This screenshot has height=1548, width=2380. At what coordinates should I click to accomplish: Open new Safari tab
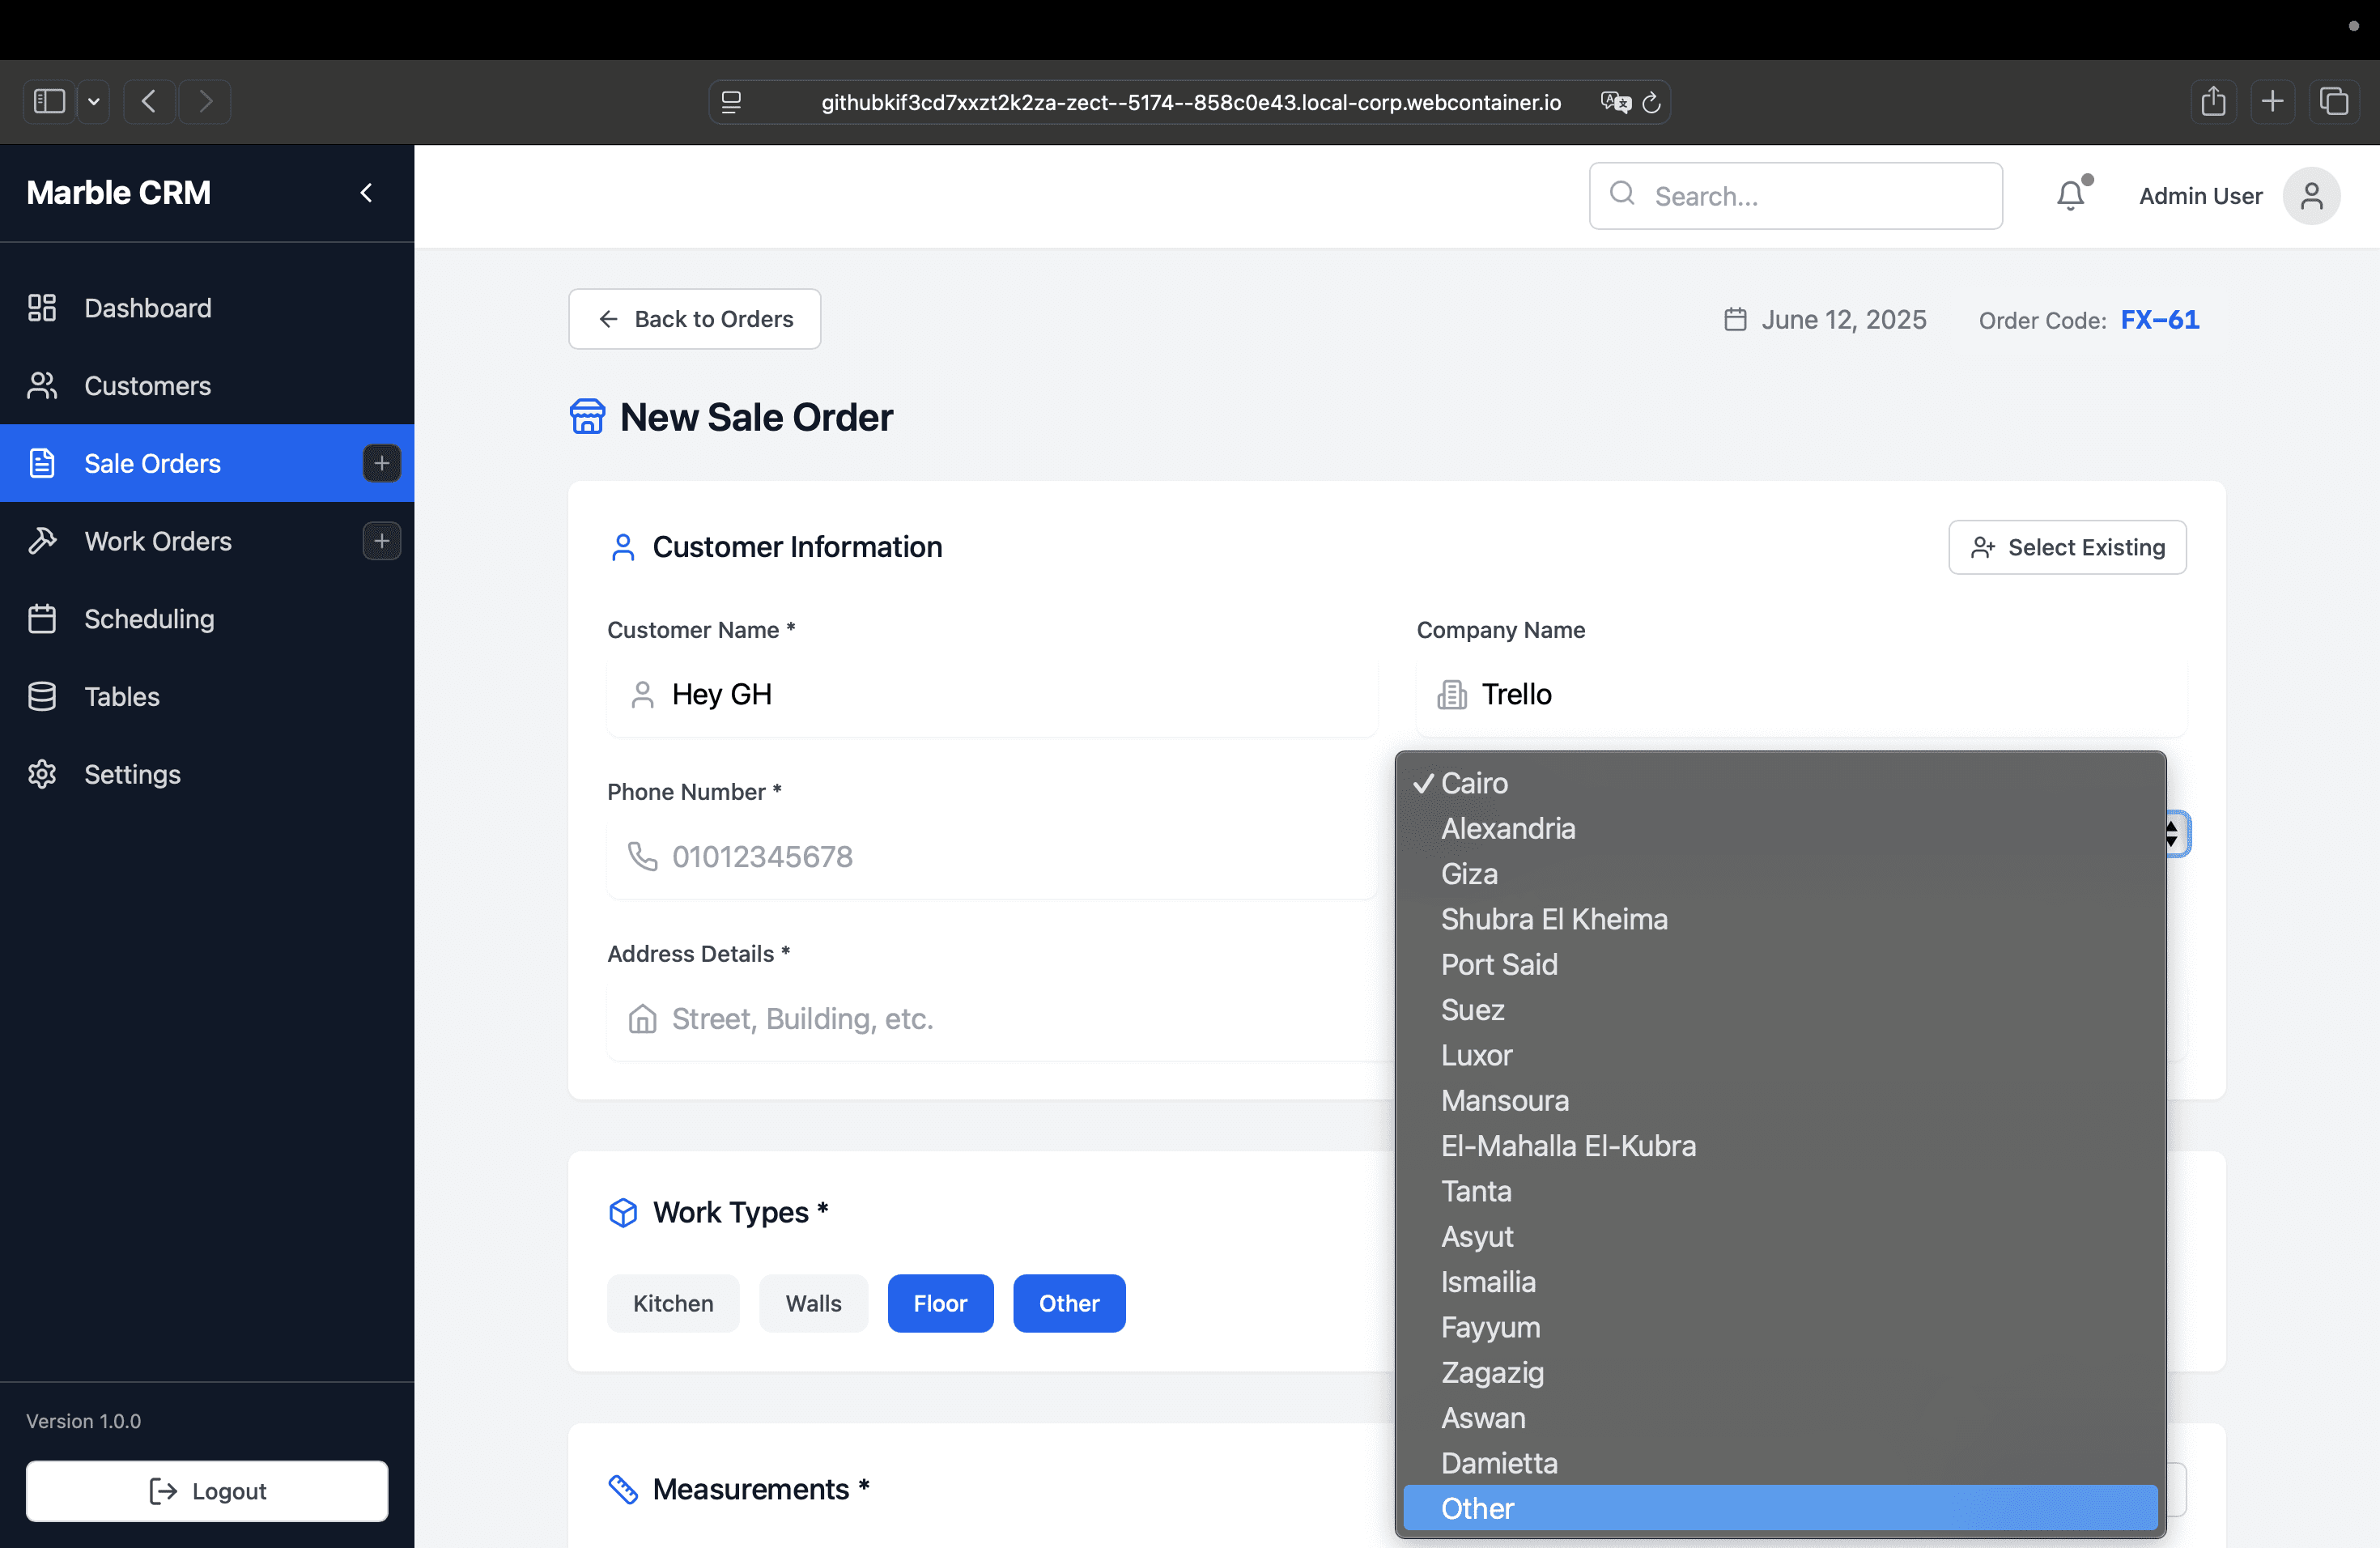pyautogui.click(x=2272, y=101)
